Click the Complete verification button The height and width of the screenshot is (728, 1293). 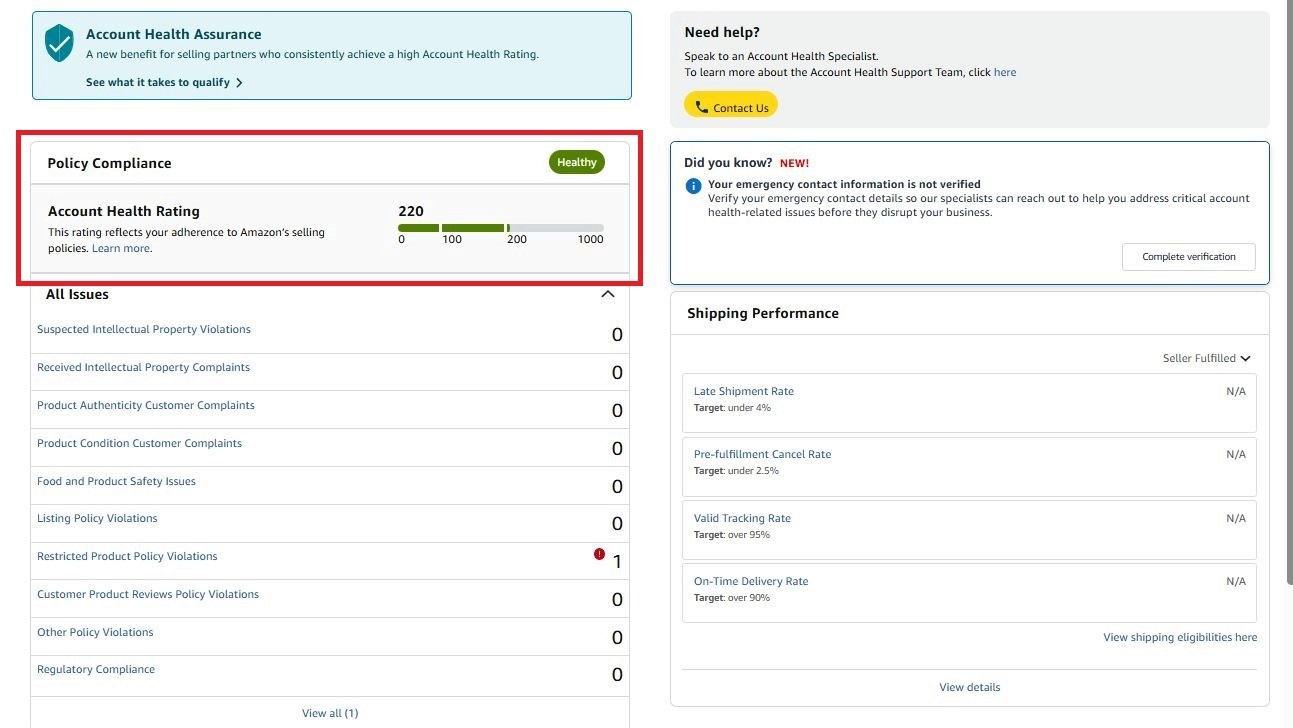pyautogui.click(x=1188, y=256)
